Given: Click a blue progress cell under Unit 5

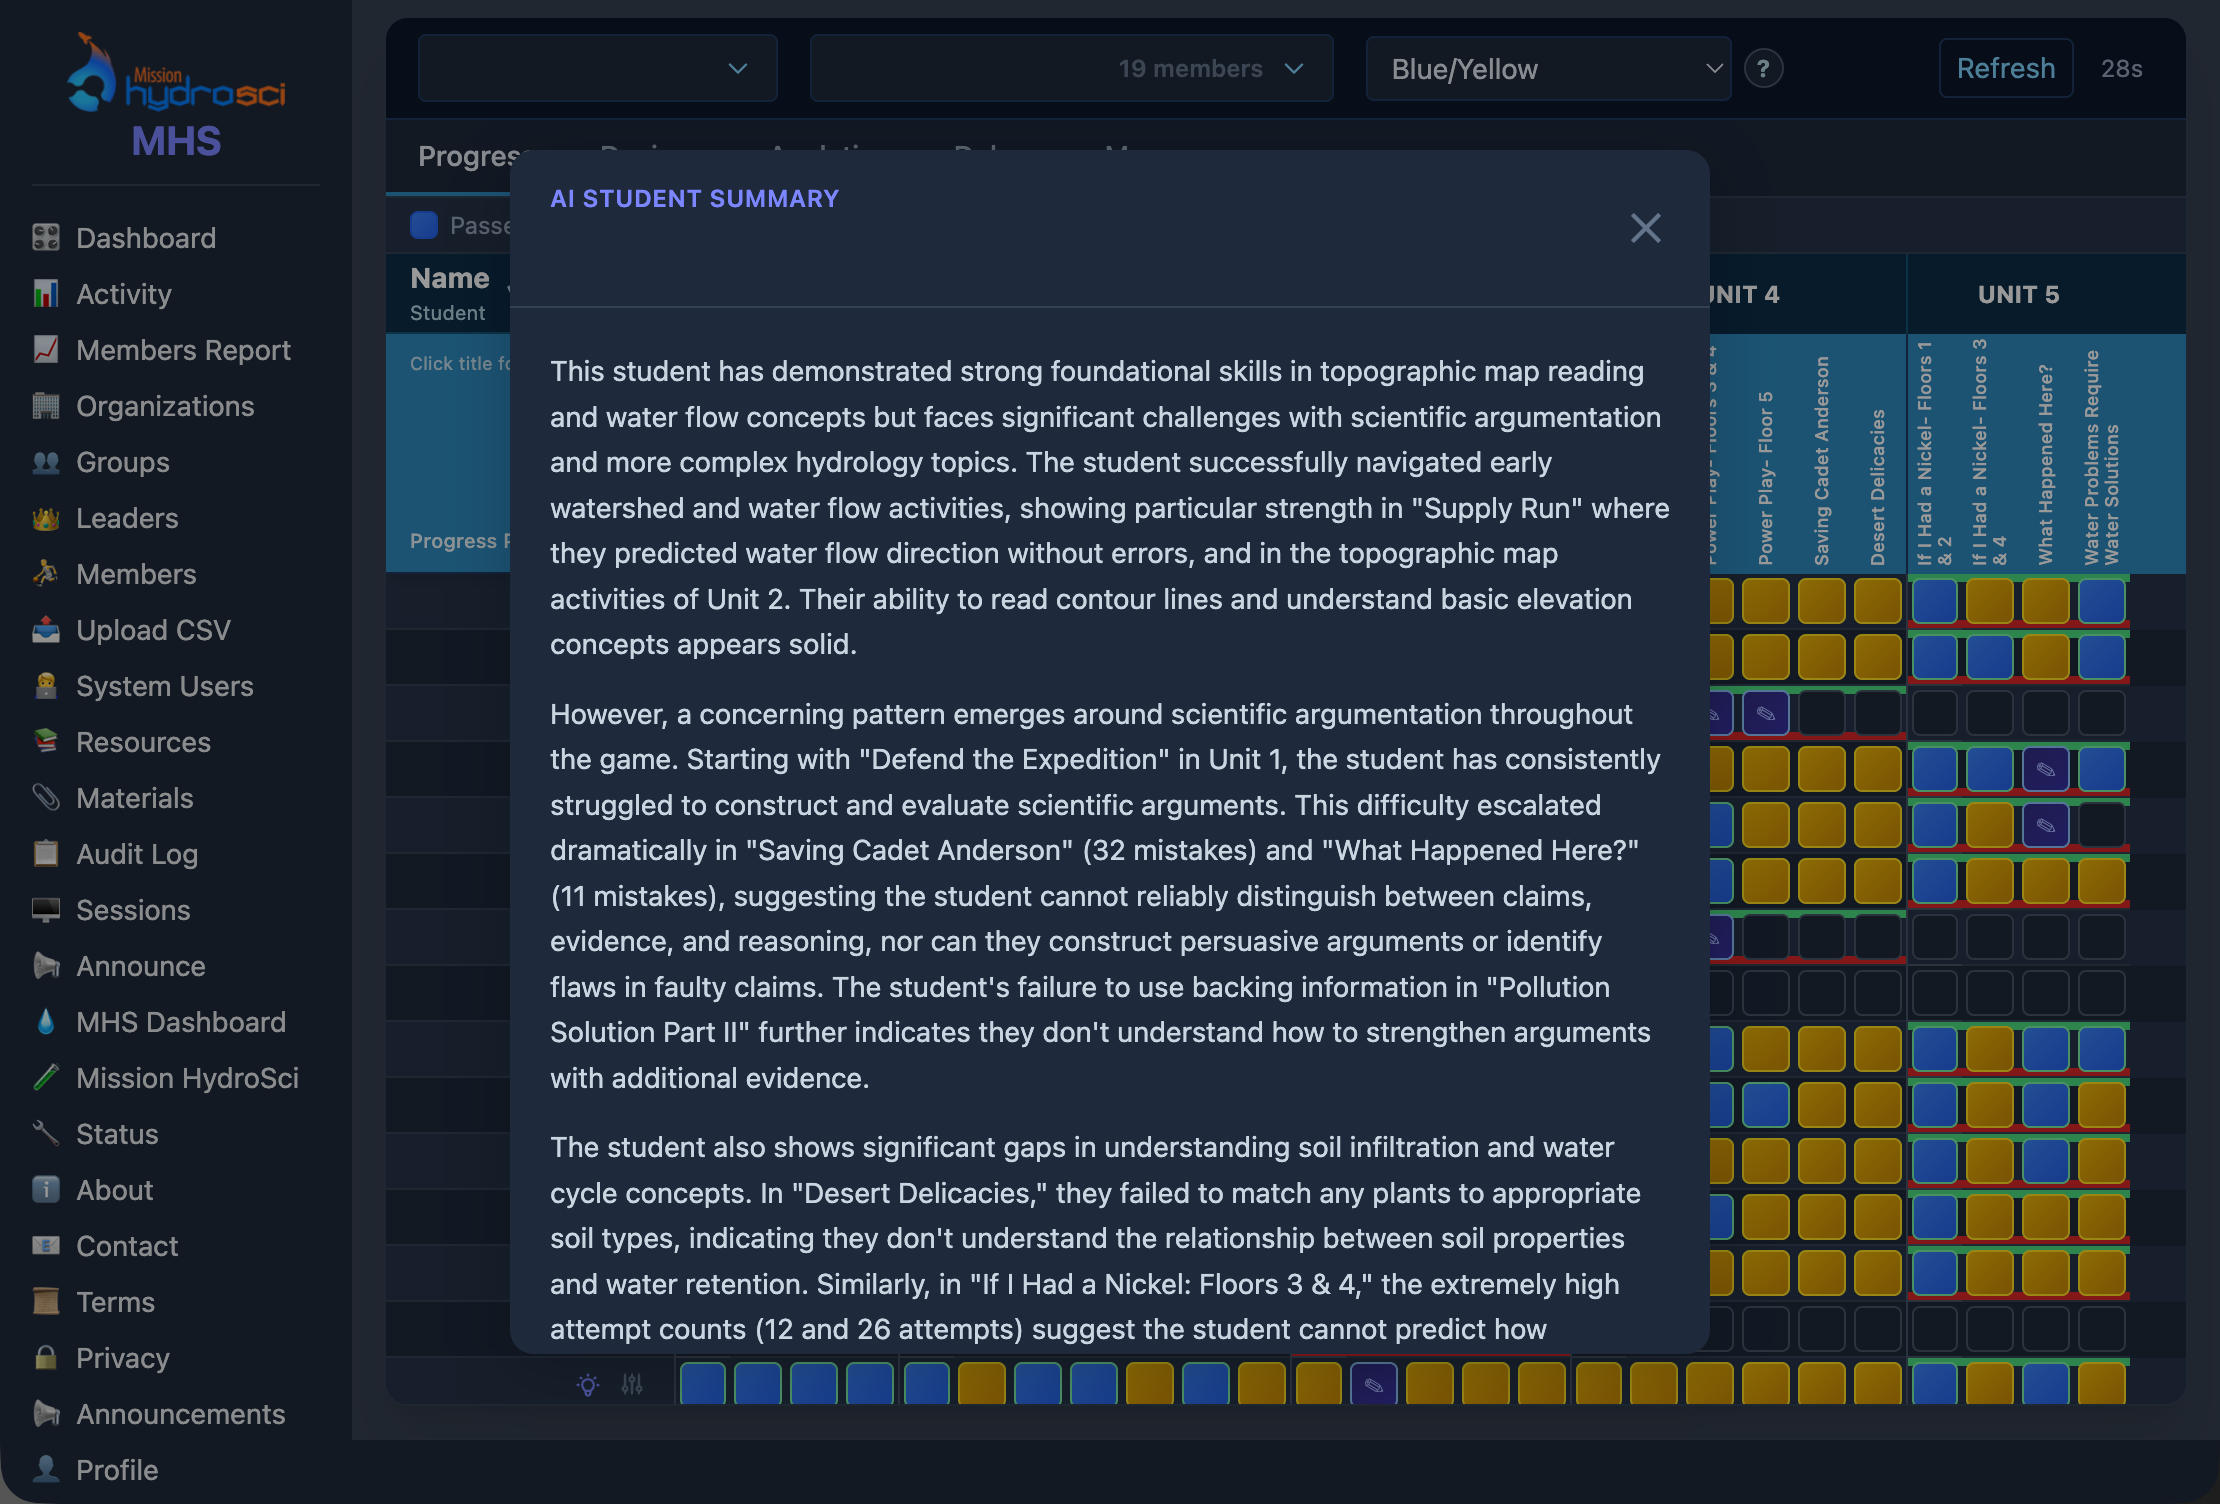Looking at the screenshot, I should pos(1935,600).
